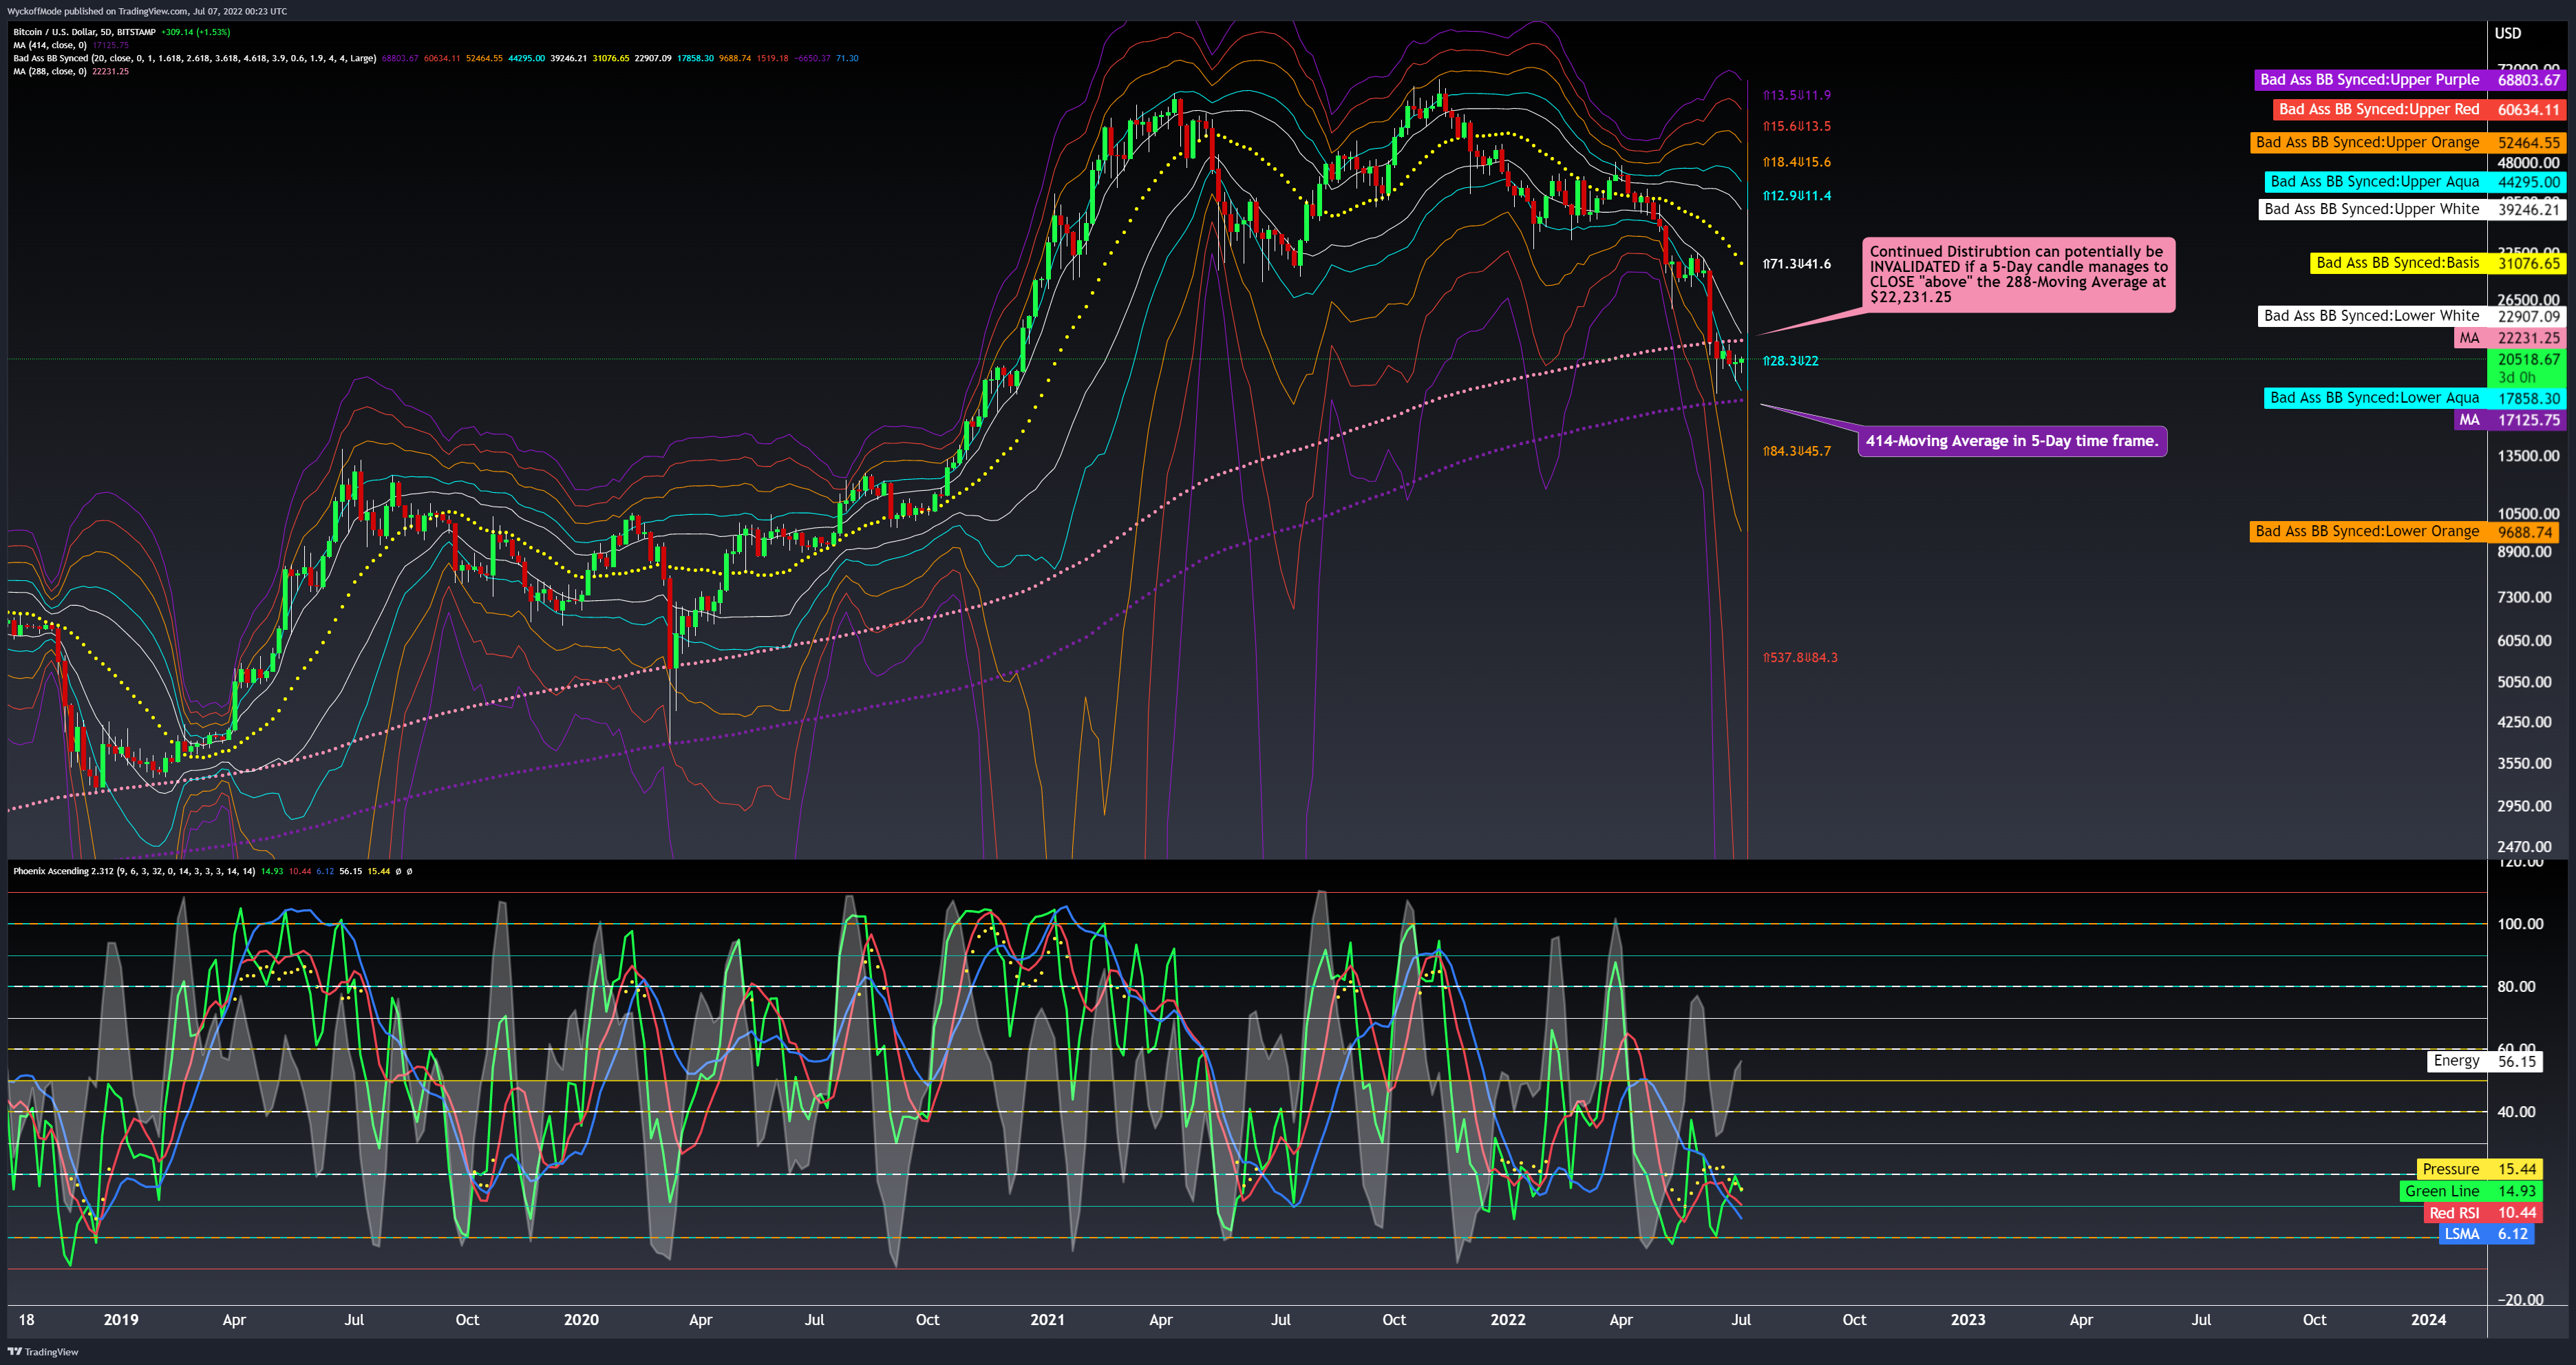Select the pink Continued Distribution annotation callout

(x=2018, y=275)
